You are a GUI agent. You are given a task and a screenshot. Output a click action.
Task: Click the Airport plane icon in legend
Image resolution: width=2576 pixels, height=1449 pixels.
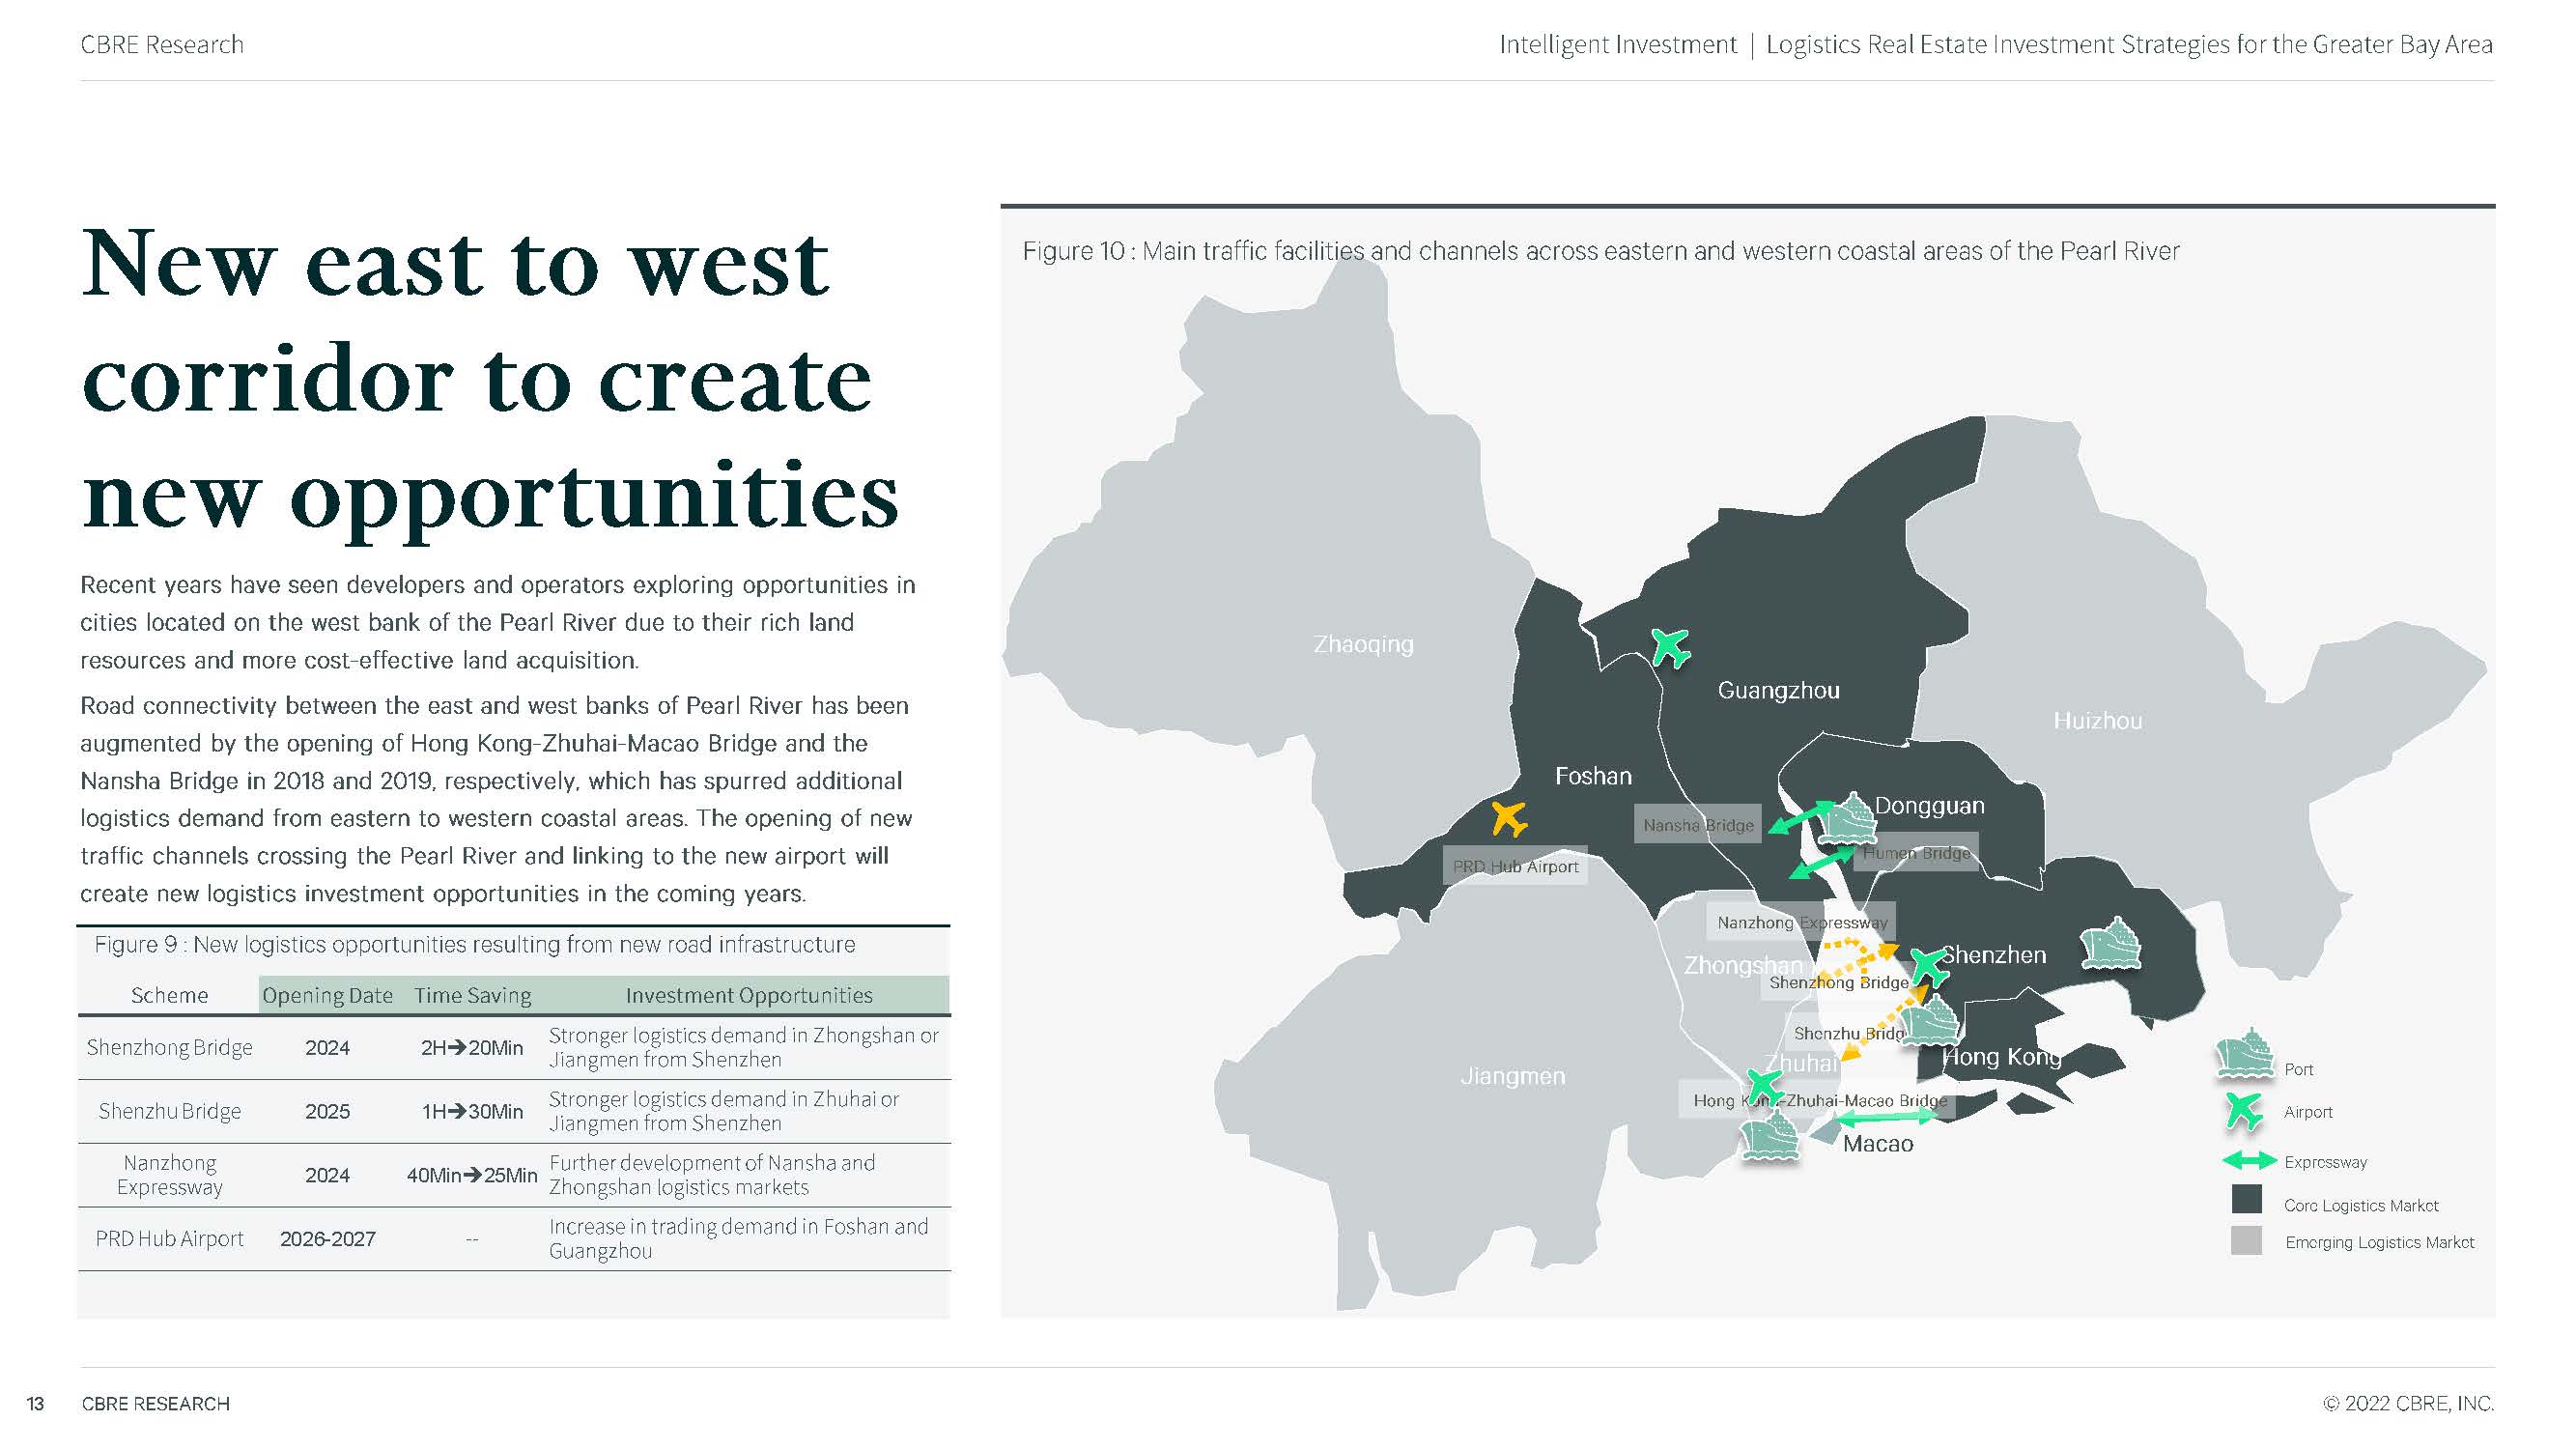point(2243,1111)
